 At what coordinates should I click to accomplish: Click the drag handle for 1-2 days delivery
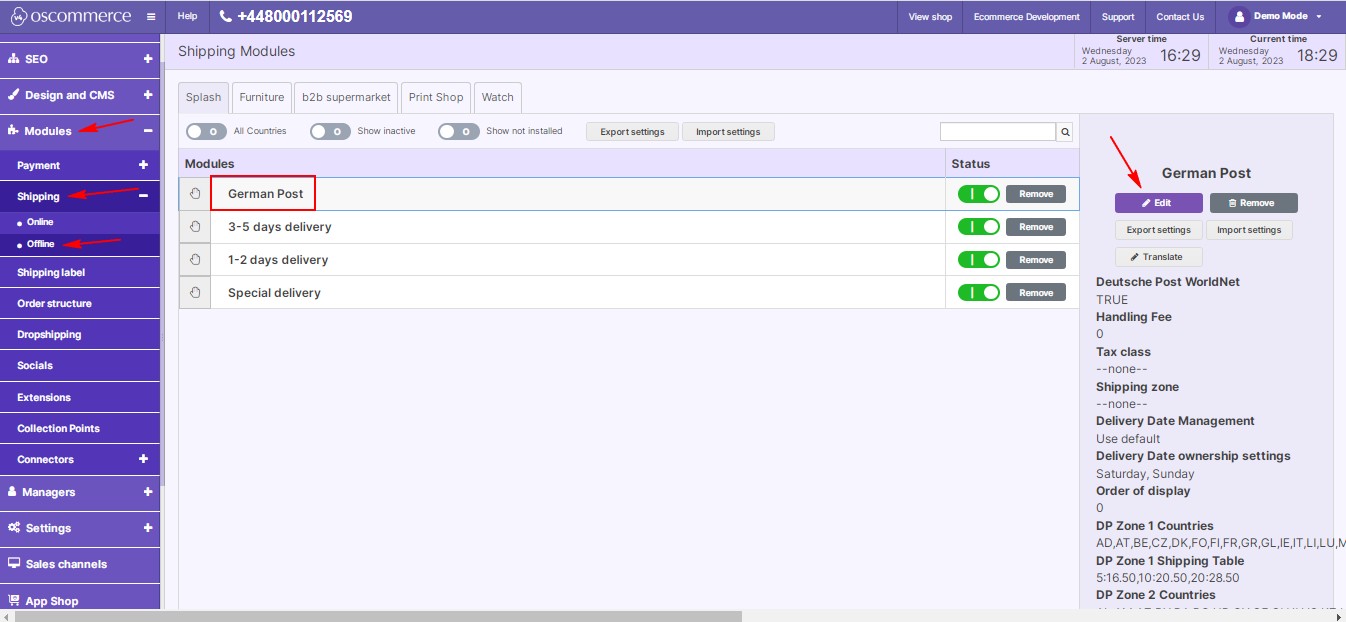(195, 260)
